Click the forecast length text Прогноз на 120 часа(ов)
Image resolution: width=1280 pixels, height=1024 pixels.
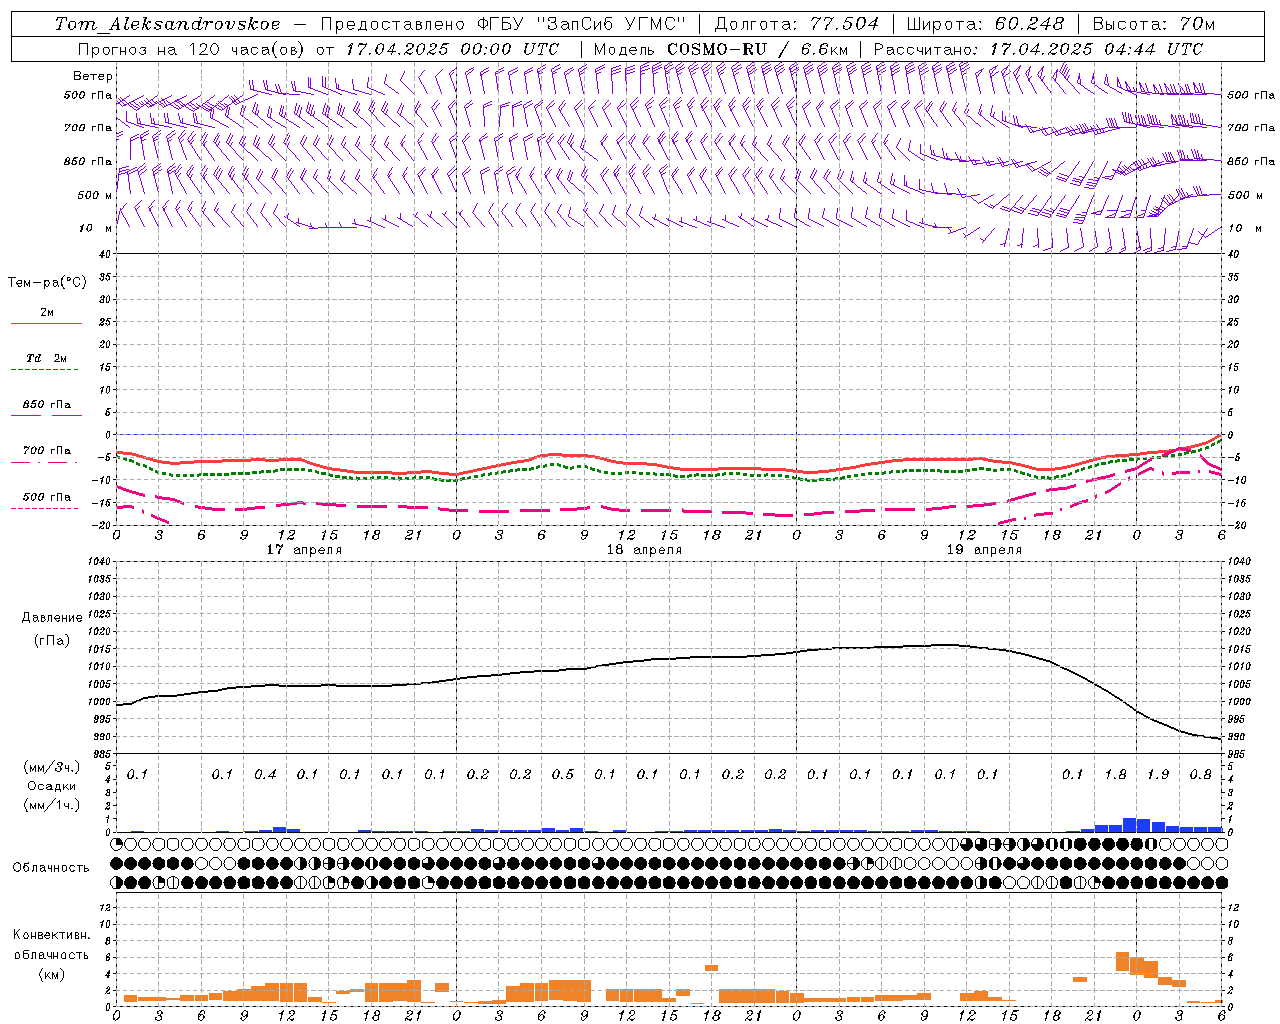point(192,49)
